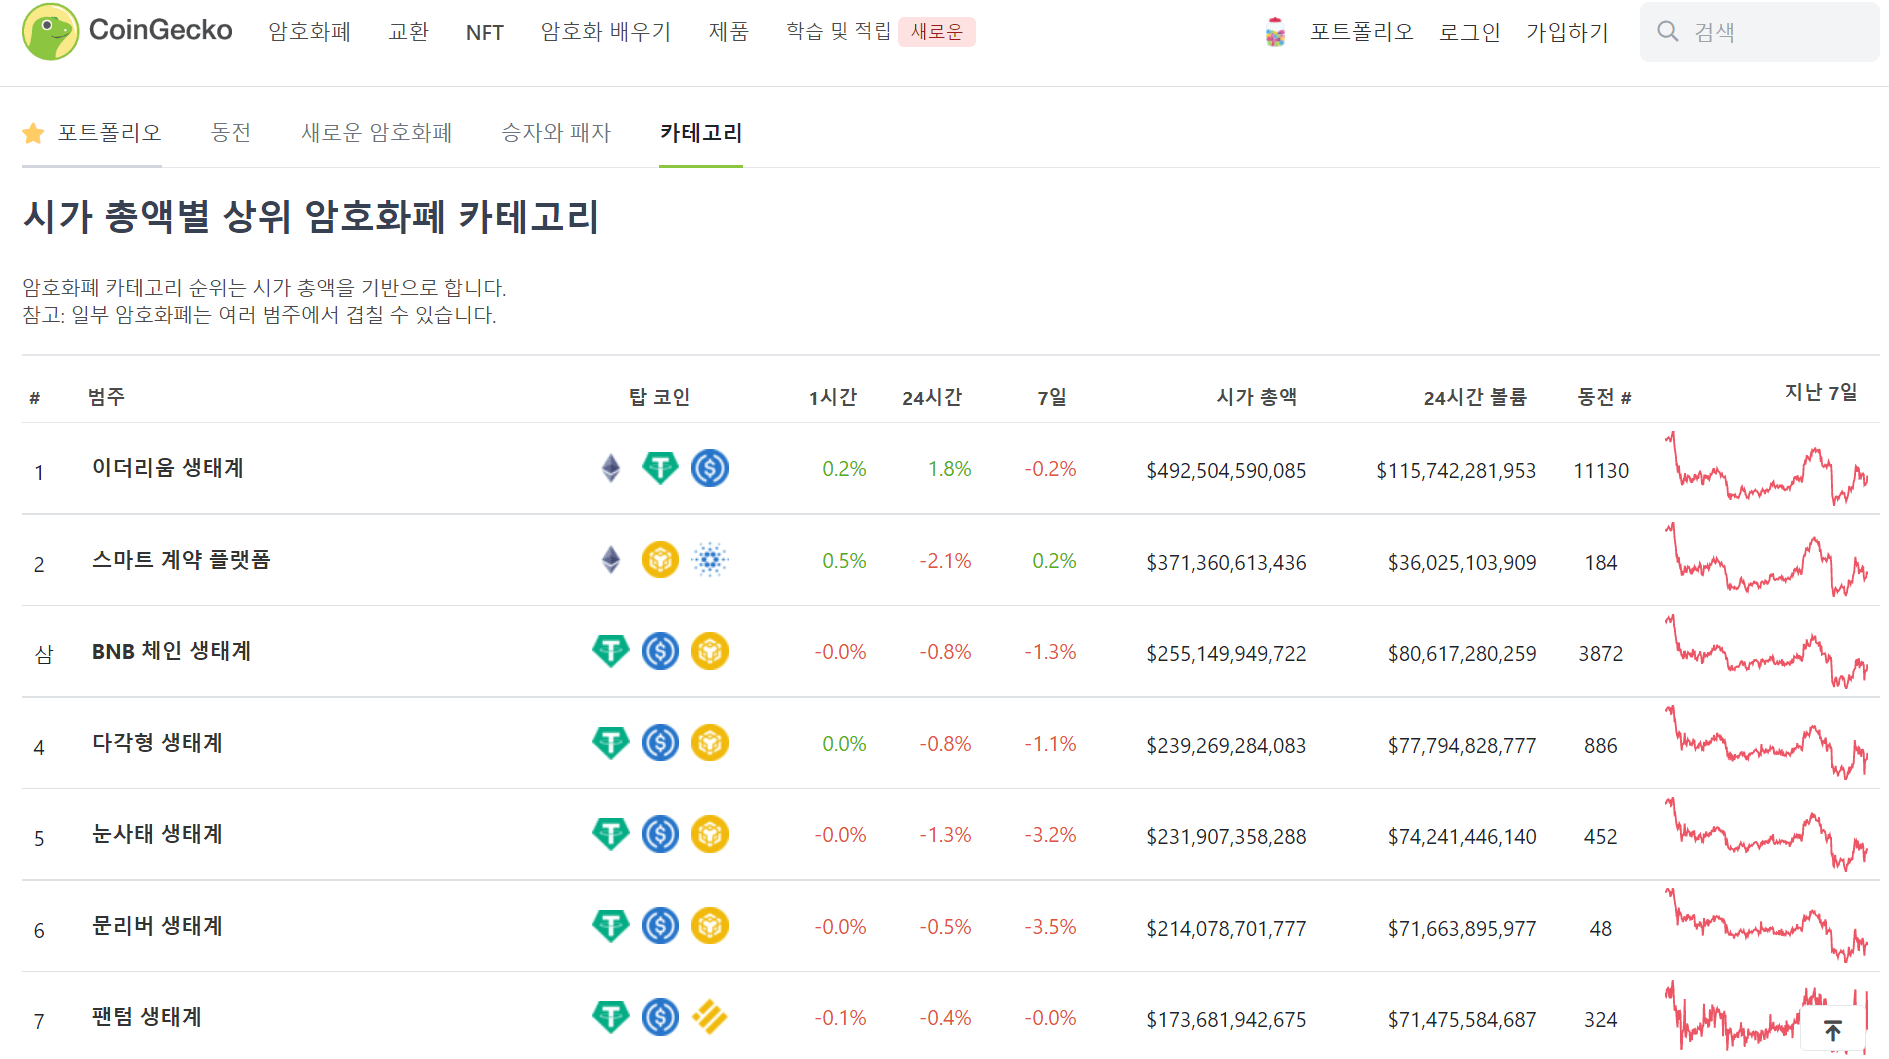The image size is (1889, 1059).
Task: Open the 암호화폐 top menu
Action: [x=309, y=32]
